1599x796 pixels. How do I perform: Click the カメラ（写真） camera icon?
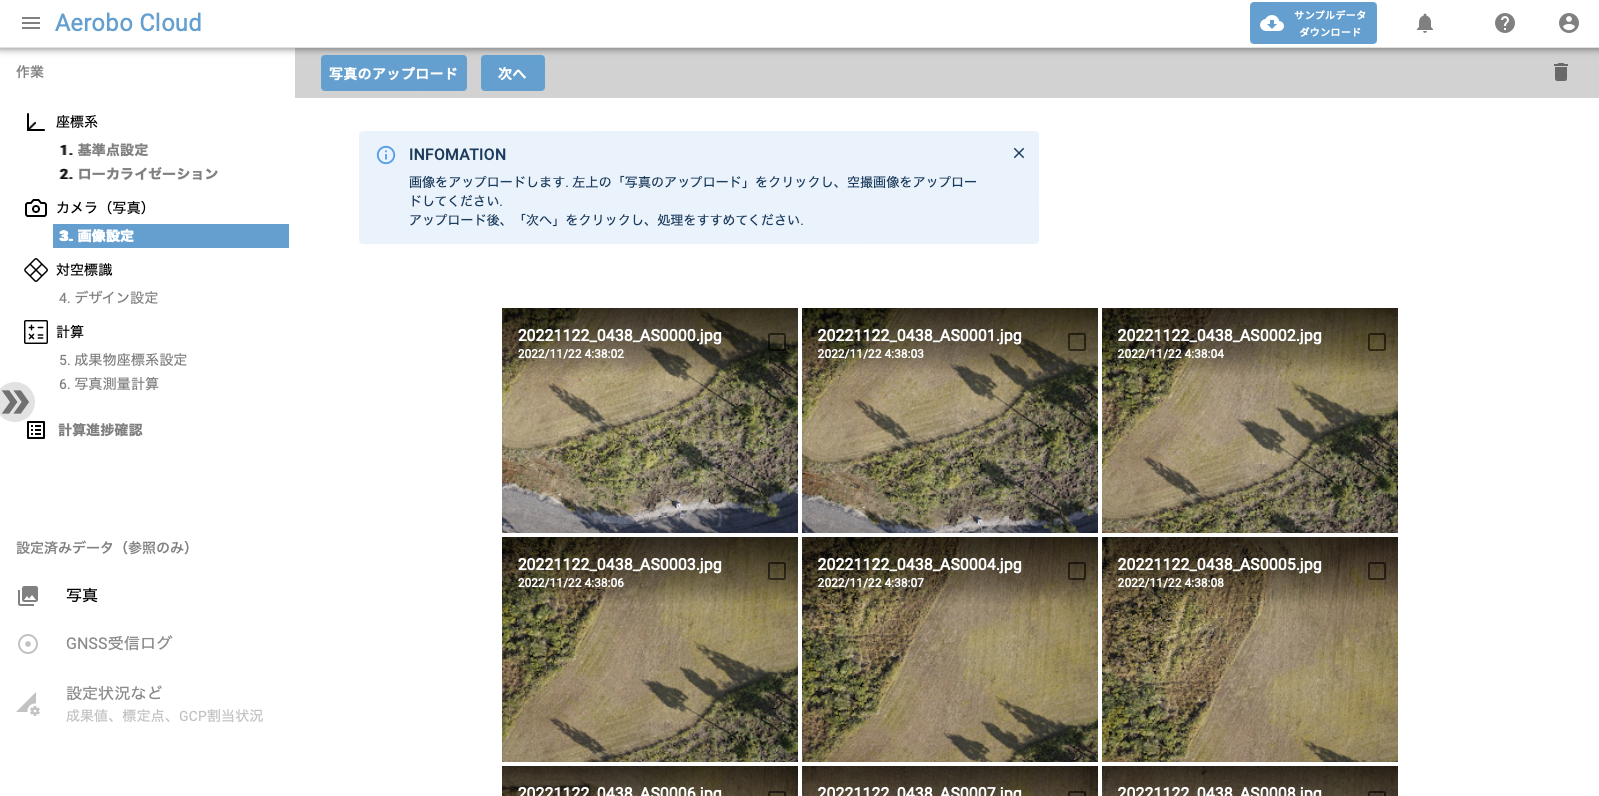(x=36, y=208)
